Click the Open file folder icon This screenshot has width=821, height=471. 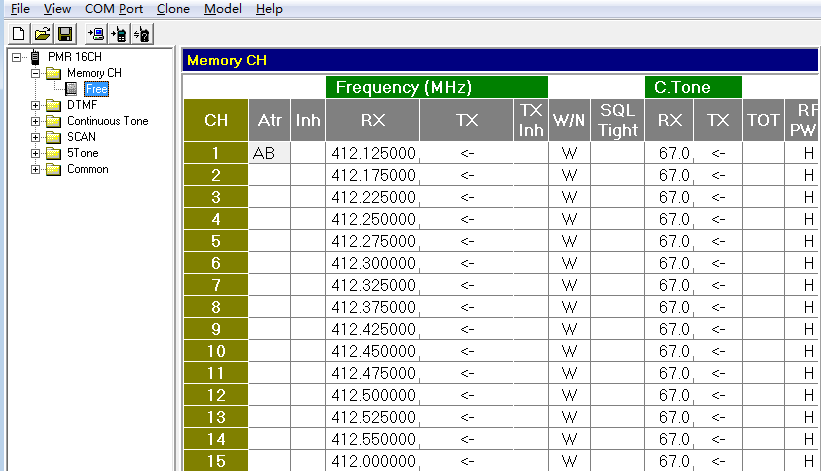[x=42, y=34]
